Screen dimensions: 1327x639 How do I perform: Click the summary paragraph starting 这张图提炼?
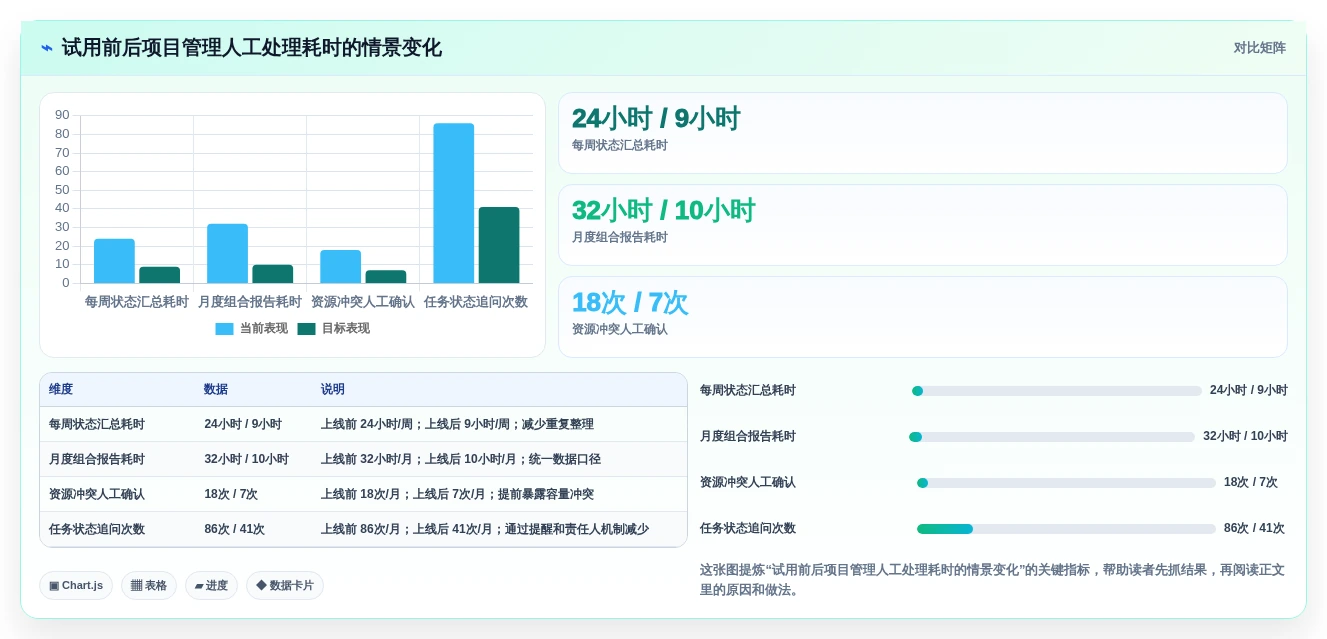point(993,580)
